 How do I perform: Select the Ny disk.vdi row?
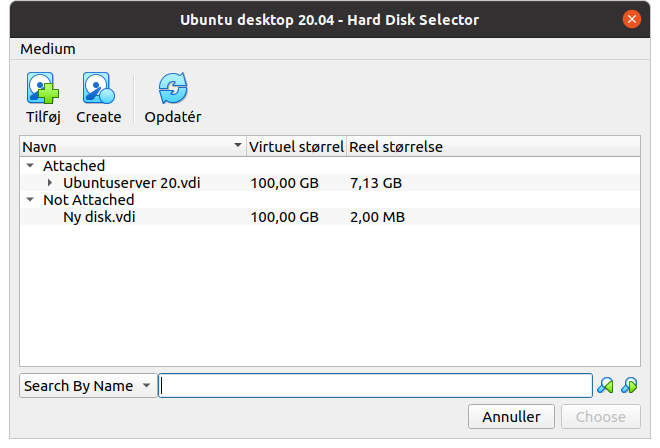point(330,217)
